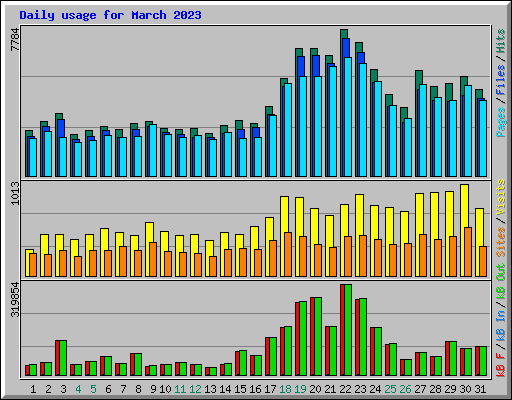The width and height of the screenshot is (512, 400).
Task: Select green weekend day label "11"
Action: (180, 389)
